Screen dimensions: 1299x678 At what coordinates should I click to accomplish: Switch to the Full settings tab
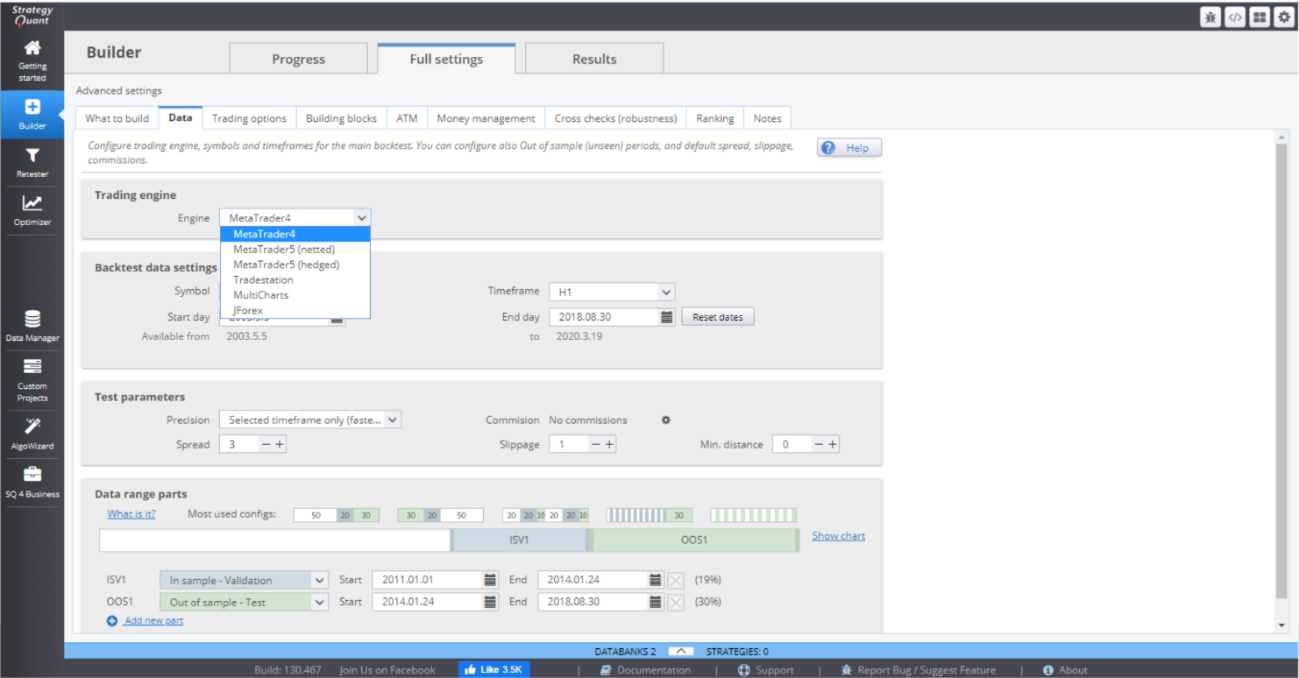(446, 59)
